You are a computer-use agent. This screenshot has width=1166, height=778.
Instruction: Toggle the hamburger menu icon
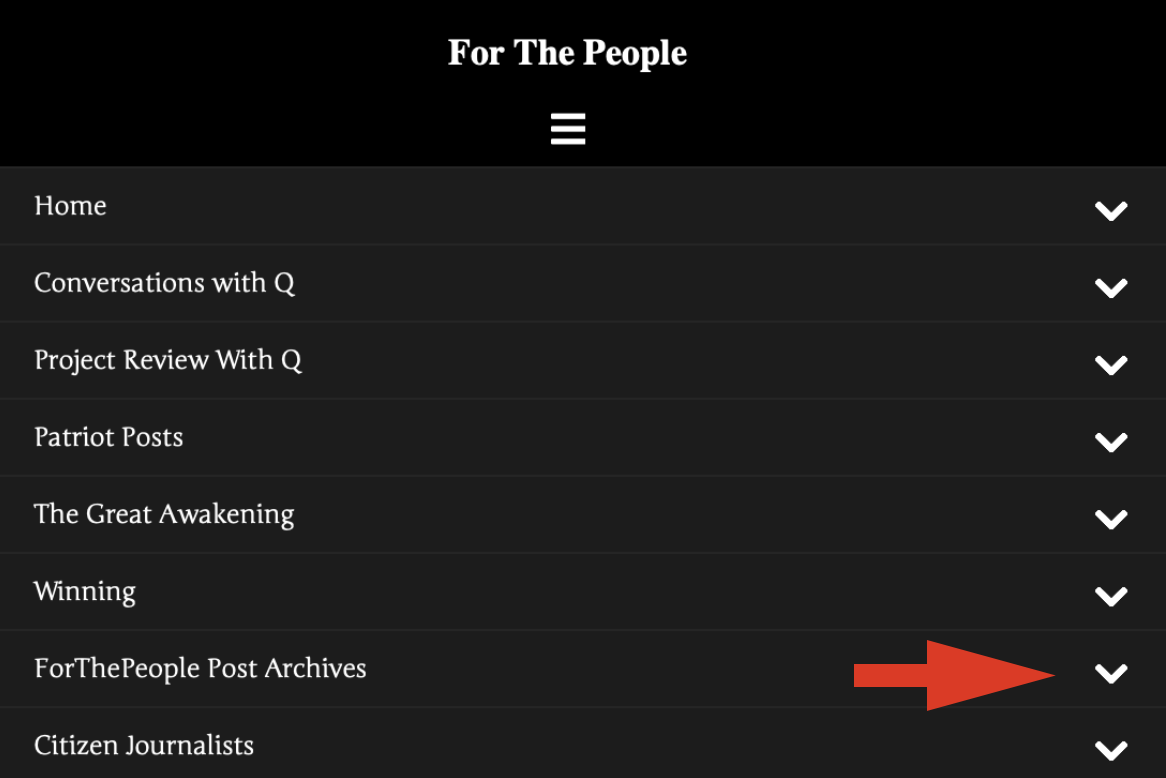coord(568,129)
